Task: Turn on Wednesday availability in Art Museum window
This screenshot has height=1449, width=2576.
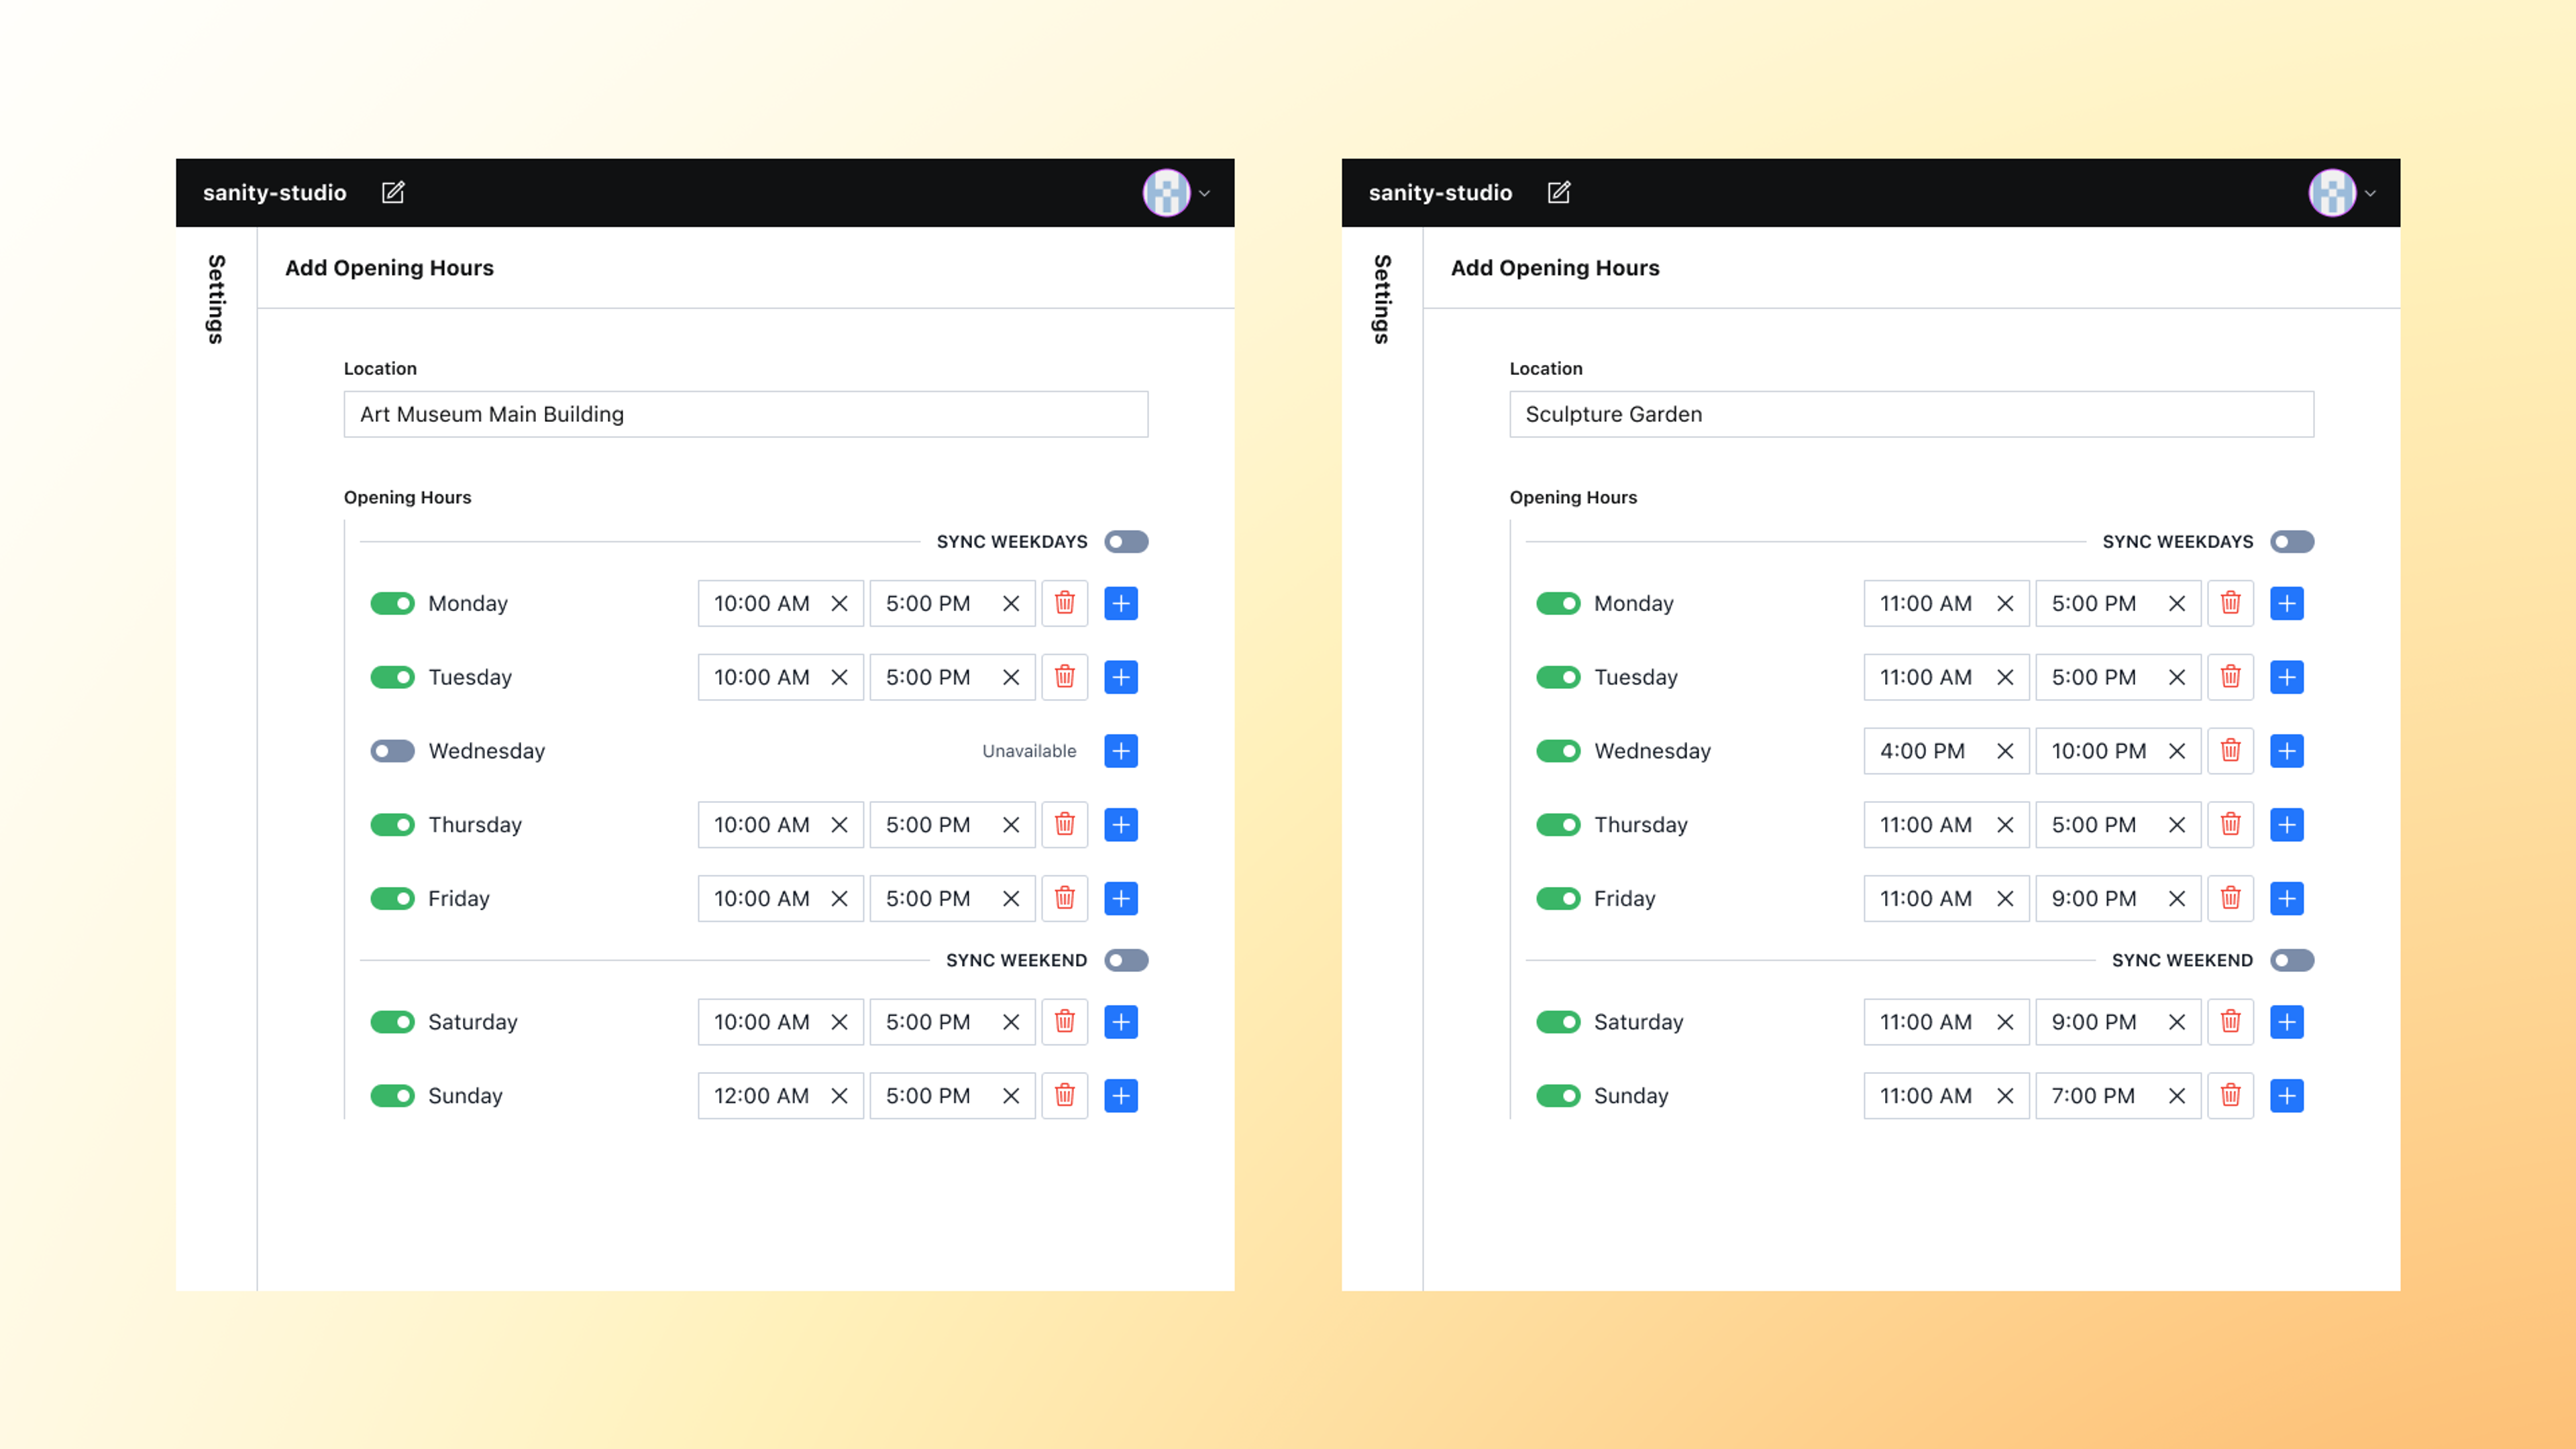Action: pyautogui.click(x=392, y=751)
